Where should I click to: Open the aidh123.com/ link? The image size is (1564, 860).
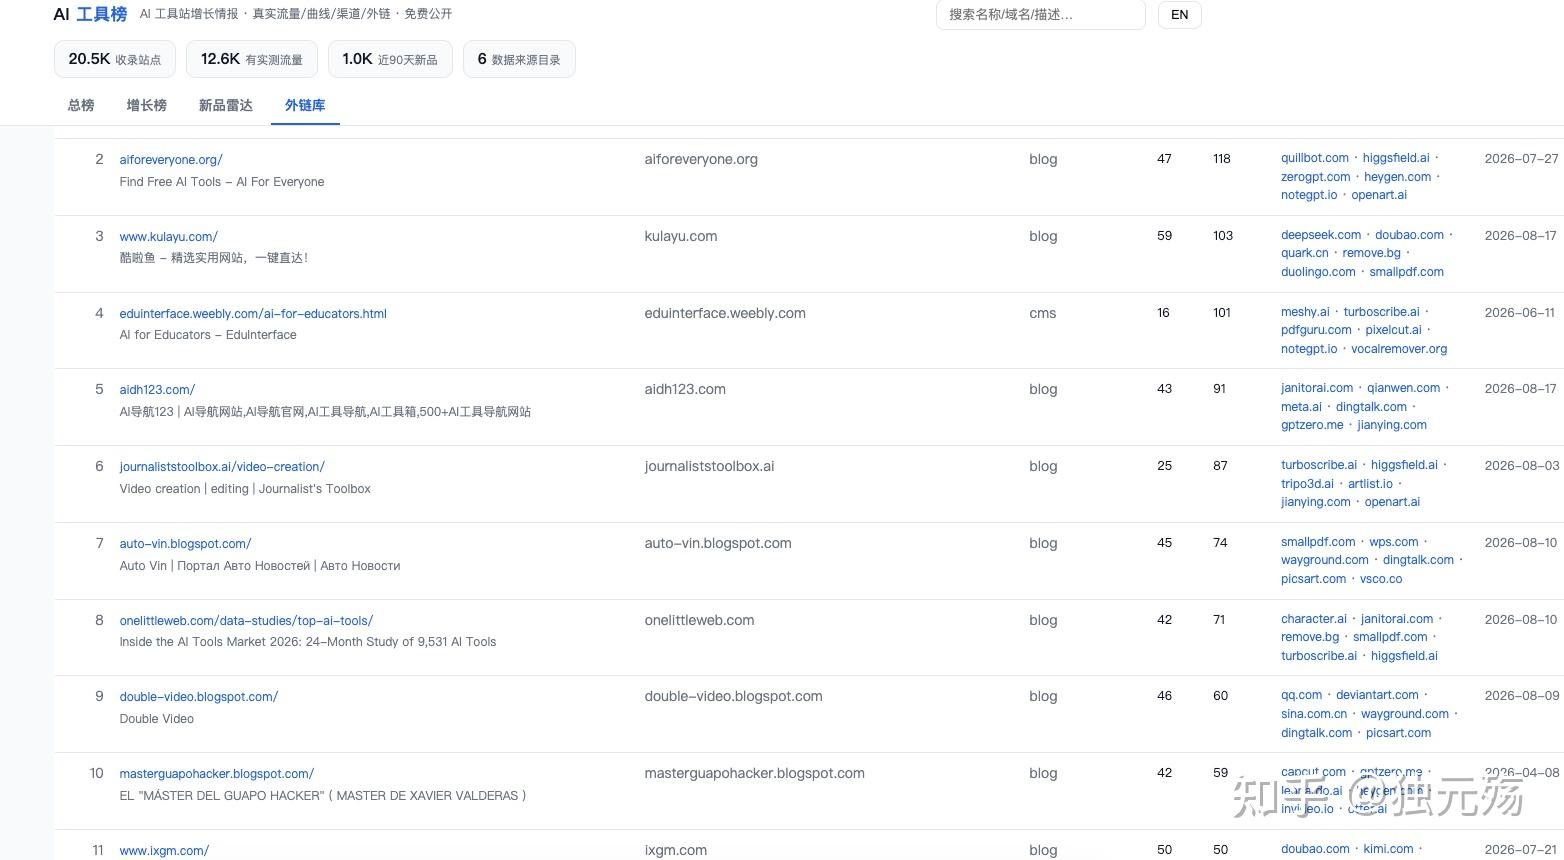(x=157, y=390)
